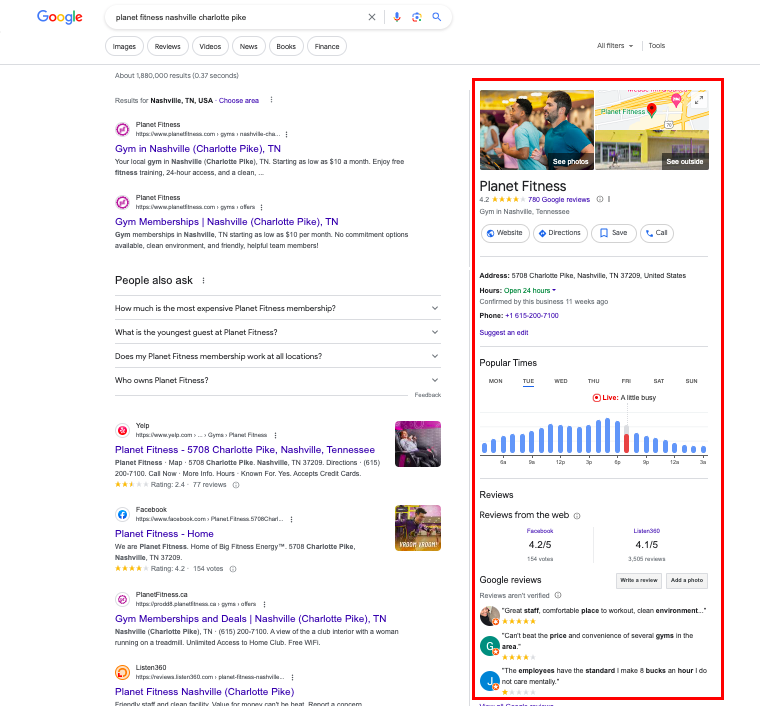This screenshot has height=706, width=760.
Task: Open the See outside street view thumbnail
Action: (x=652, y=150)
